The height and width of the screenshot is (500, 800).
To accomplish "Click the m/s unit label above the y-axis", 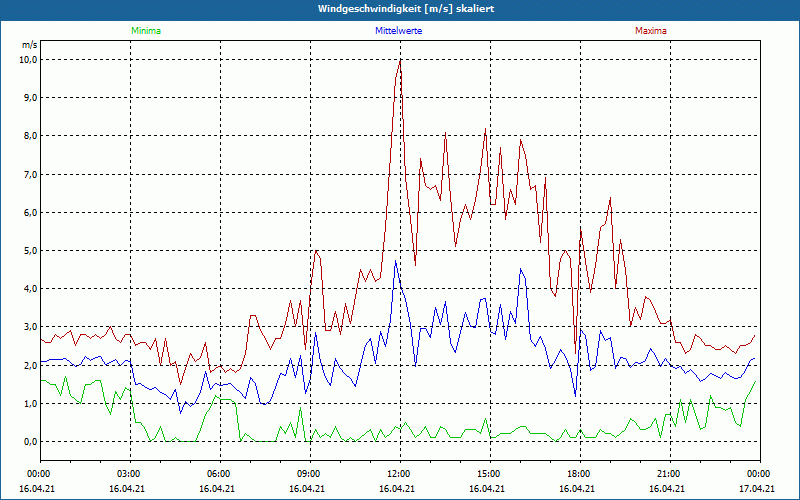I will coord(30,45).
